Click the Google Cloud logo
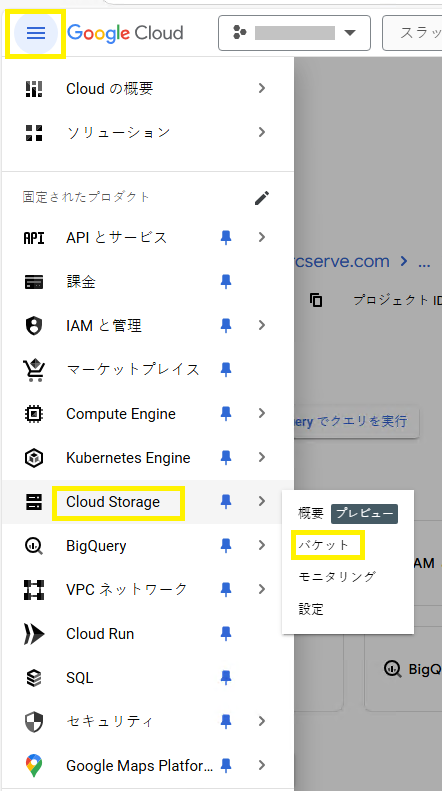This screenshot has height=791, width=442. (125, 33)
